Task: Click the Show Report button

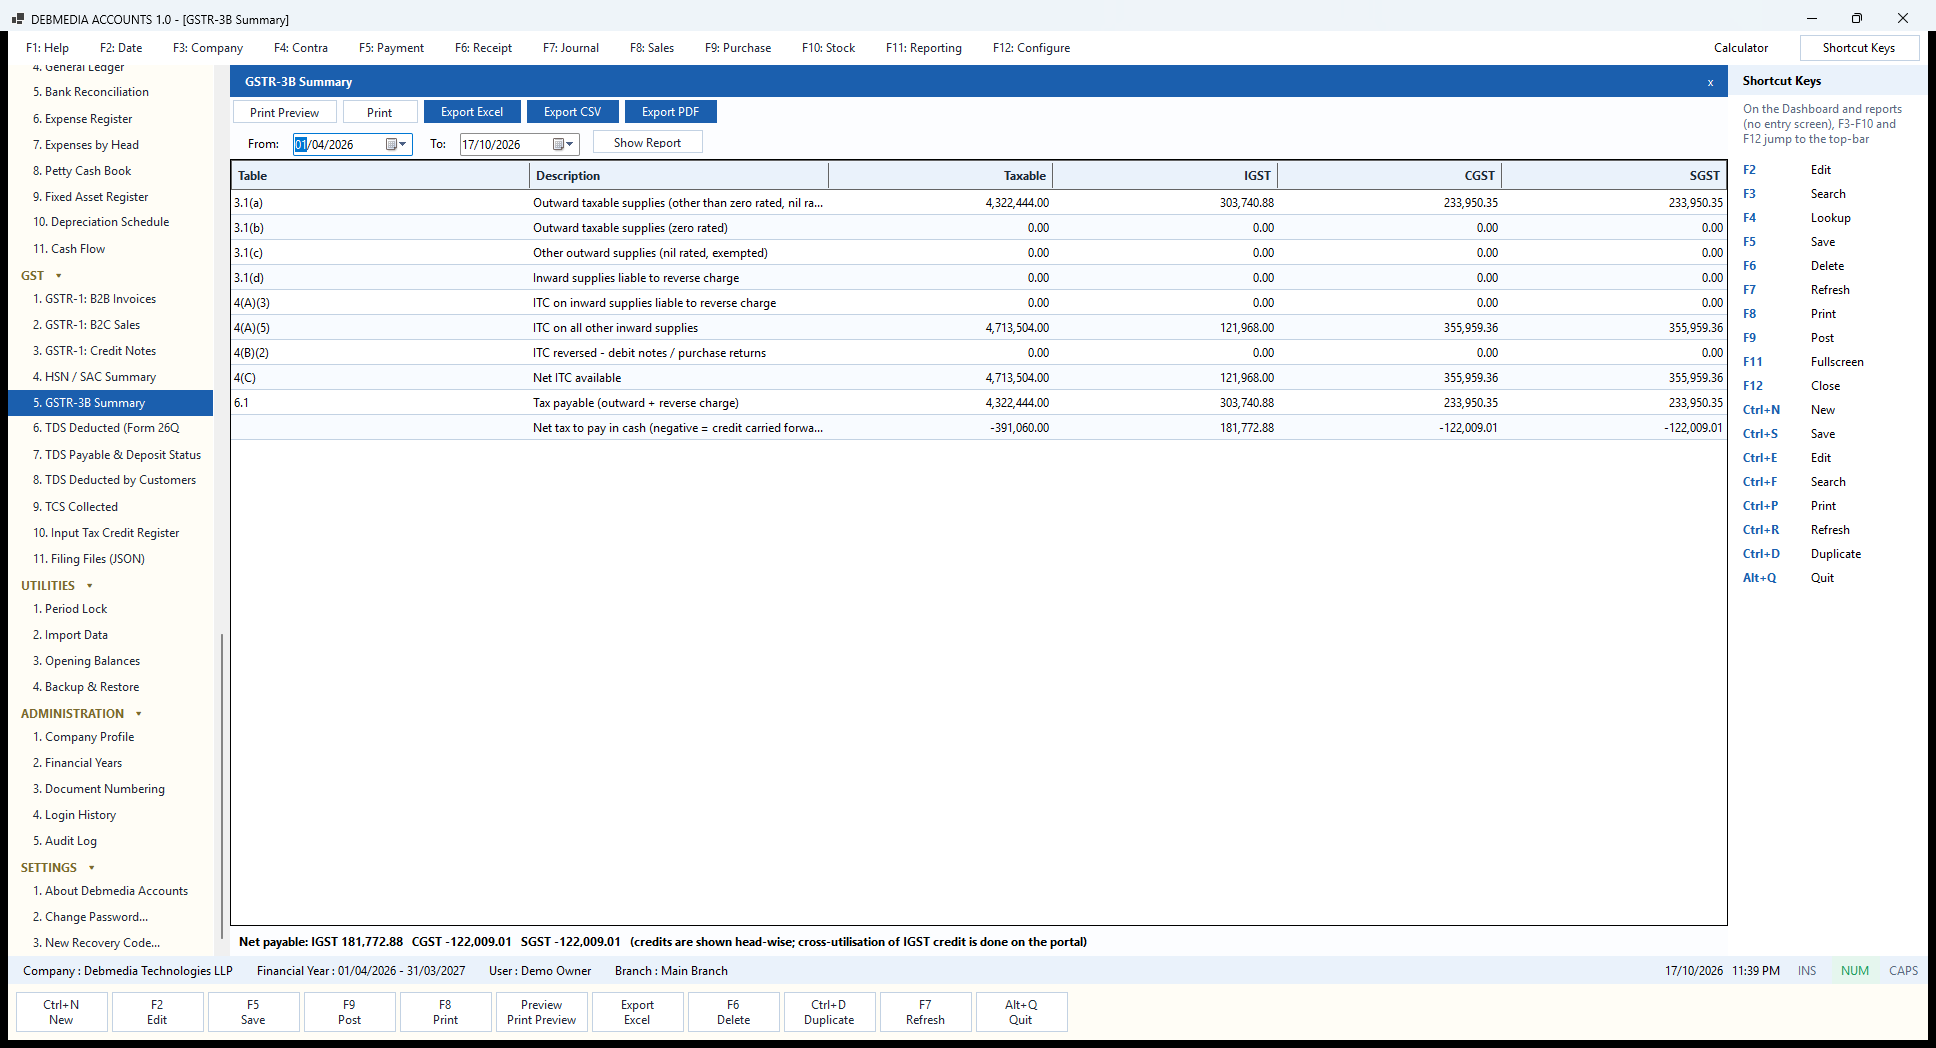Action: [648, 142]
